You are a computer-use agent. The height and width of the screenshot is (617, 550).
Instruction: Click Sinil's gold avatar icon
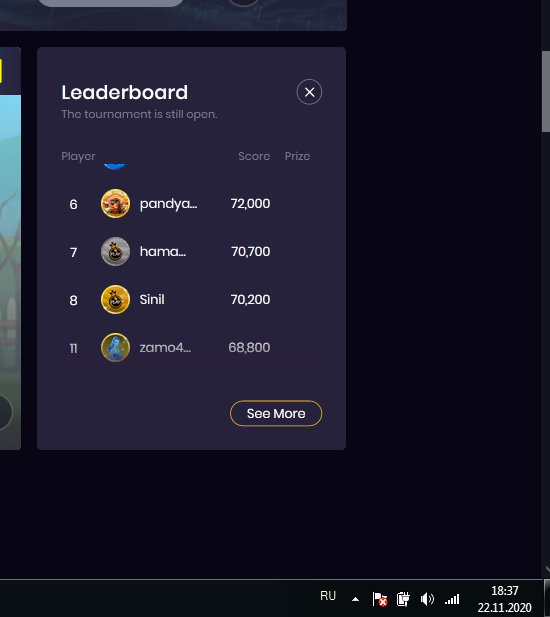(x=115, y=299)
